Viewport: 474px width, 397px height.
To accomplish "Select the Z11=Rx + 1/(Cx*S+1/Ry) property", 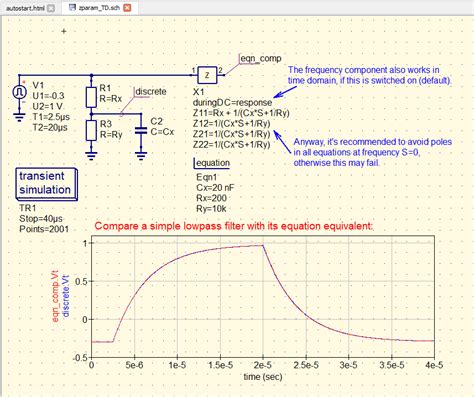I will (241, 113).
